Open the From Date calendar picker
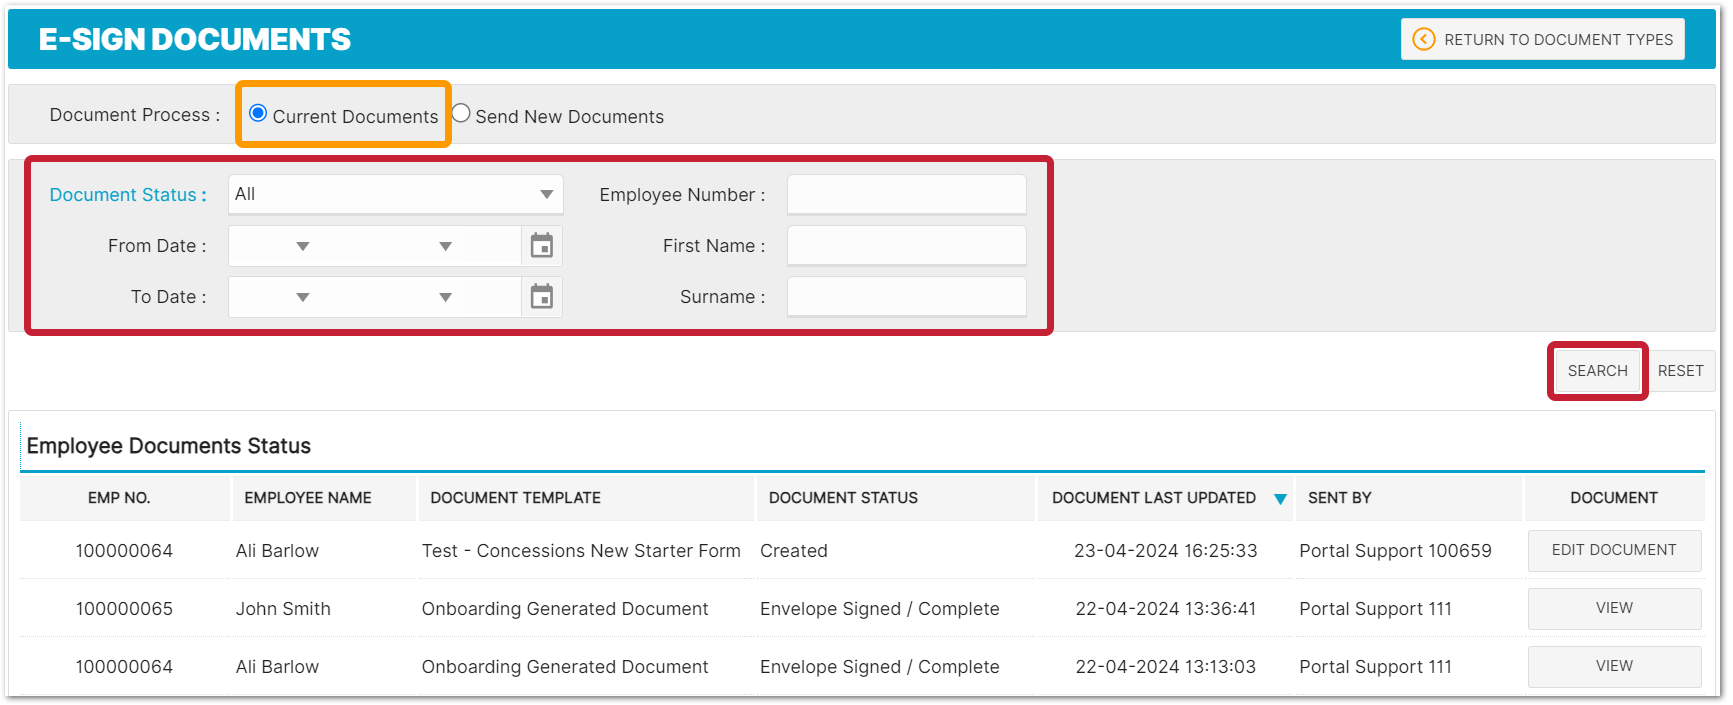1733x705 pixels. pos(541,246)
